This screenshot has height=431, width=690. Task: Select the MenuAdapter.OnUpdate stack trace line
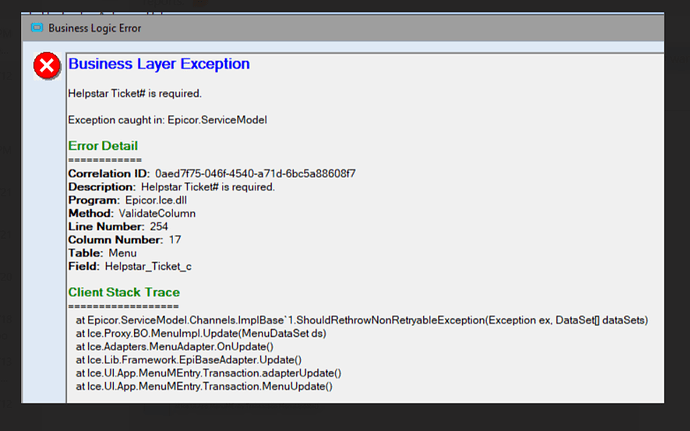pos(175,346)
